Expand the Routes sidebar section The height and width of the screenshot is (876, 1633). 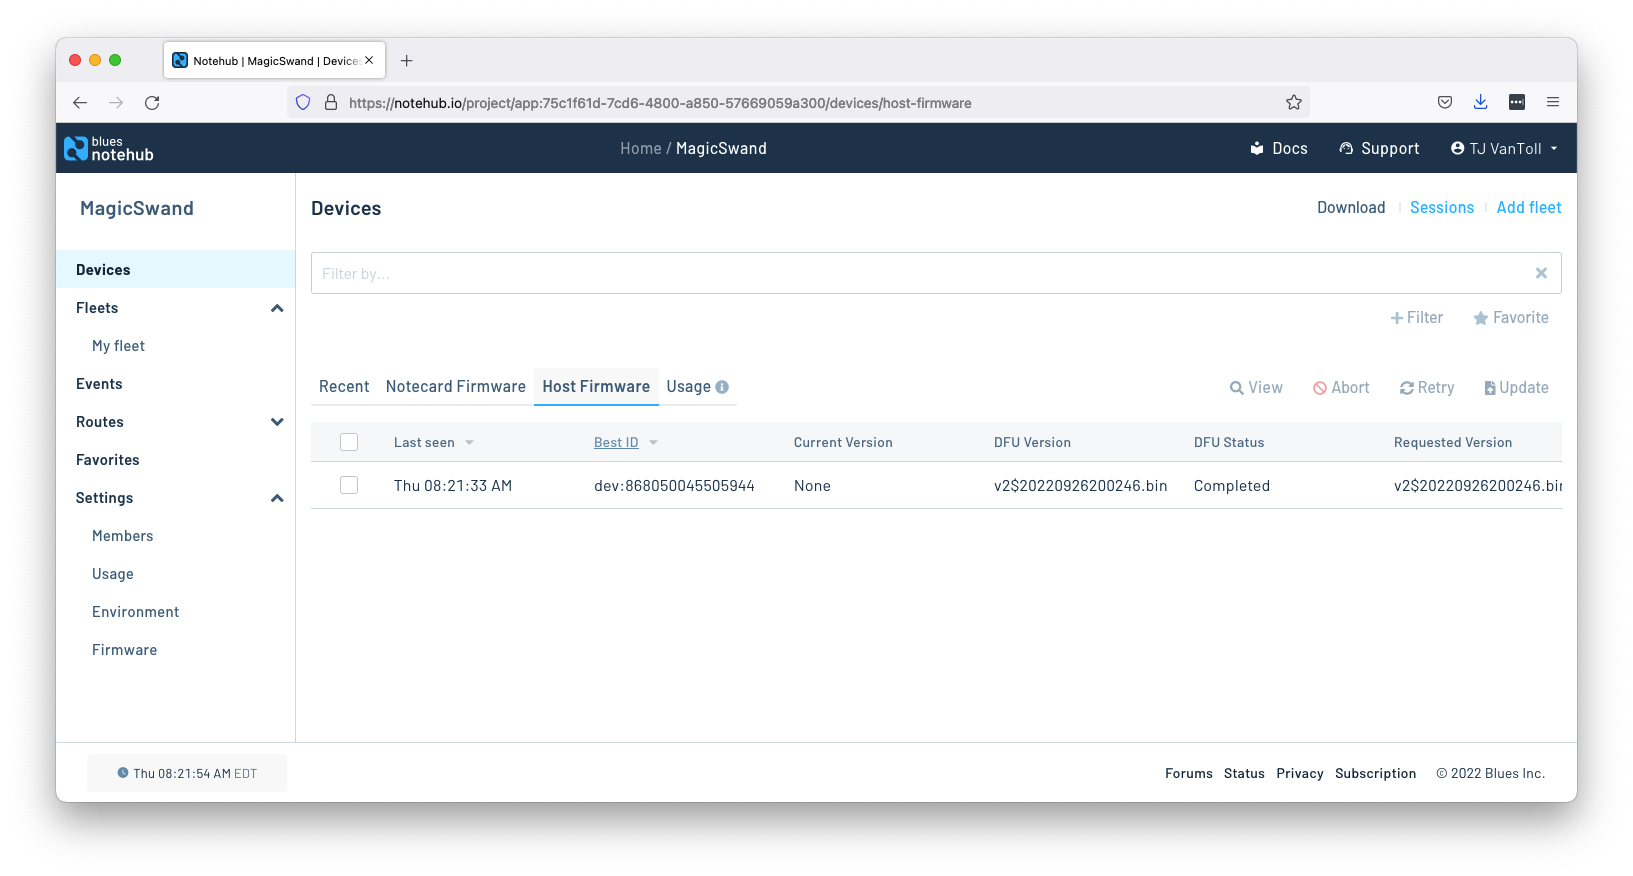coord(277,422)
